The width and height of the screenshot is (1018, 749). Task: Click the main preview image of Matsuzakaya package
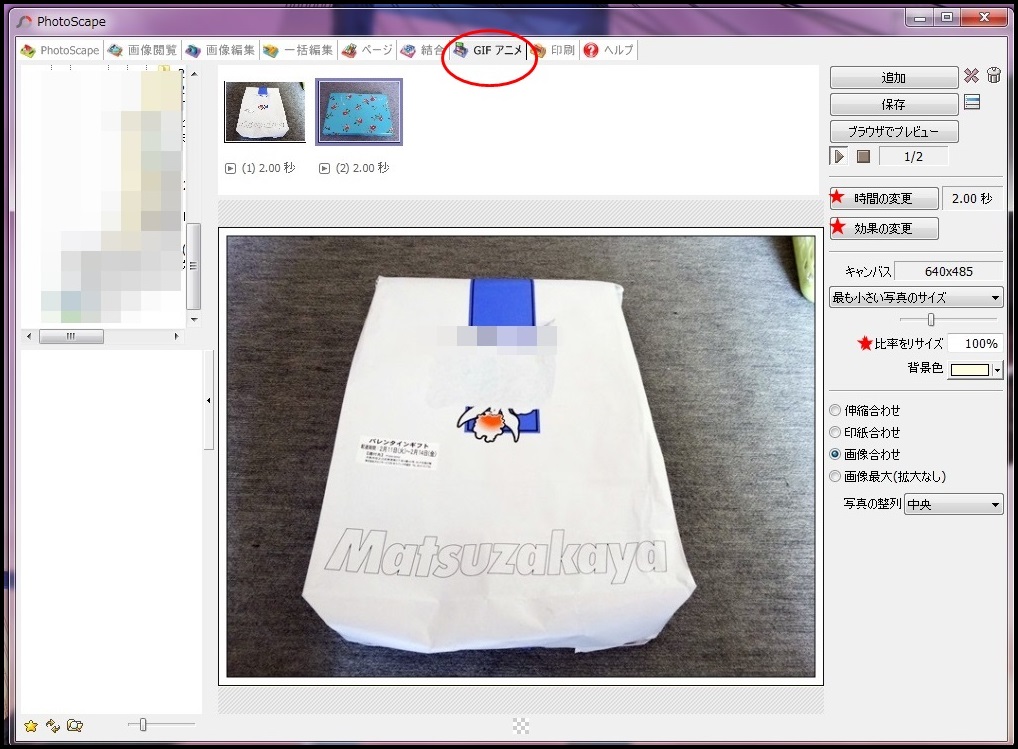(x=521, y=456)
